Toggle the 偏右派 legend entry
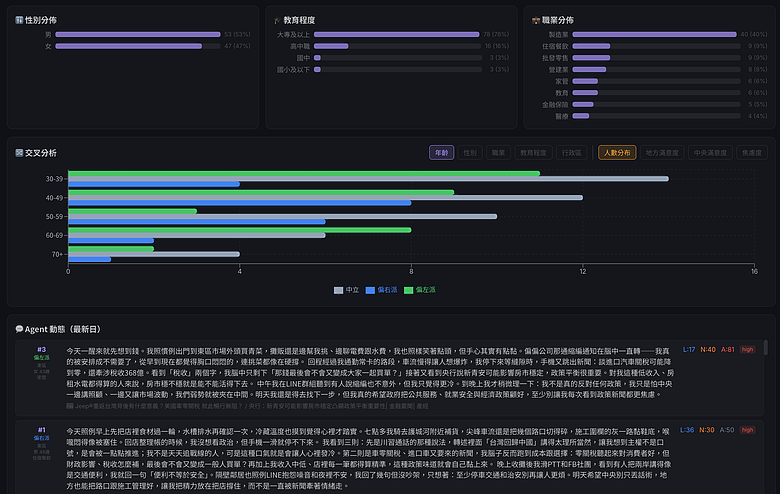Viewport: 780px width, 494px height. point(382,290)
